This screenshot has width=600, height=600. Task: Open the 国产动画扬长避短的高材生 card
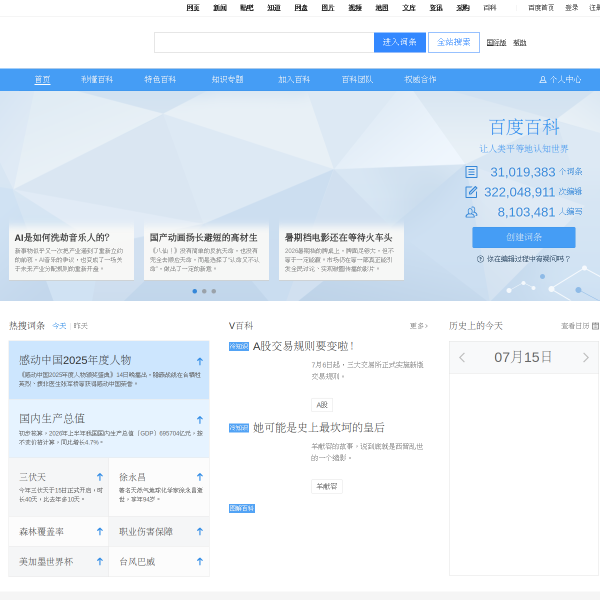coord(207,252)
